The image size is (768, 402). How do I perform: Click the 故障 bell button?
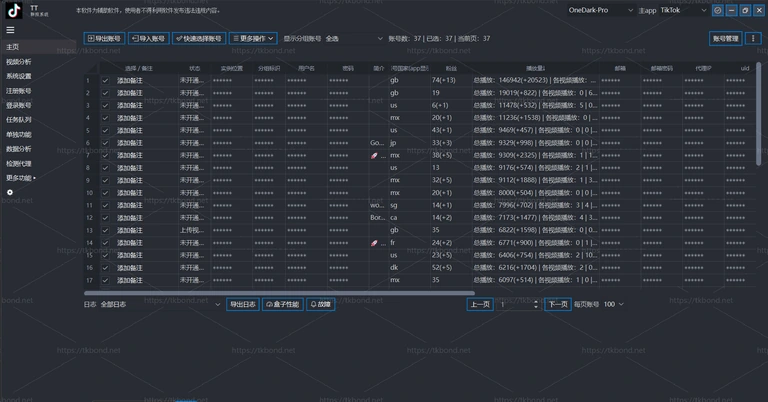pyautogui.click(x=321, y=305)
